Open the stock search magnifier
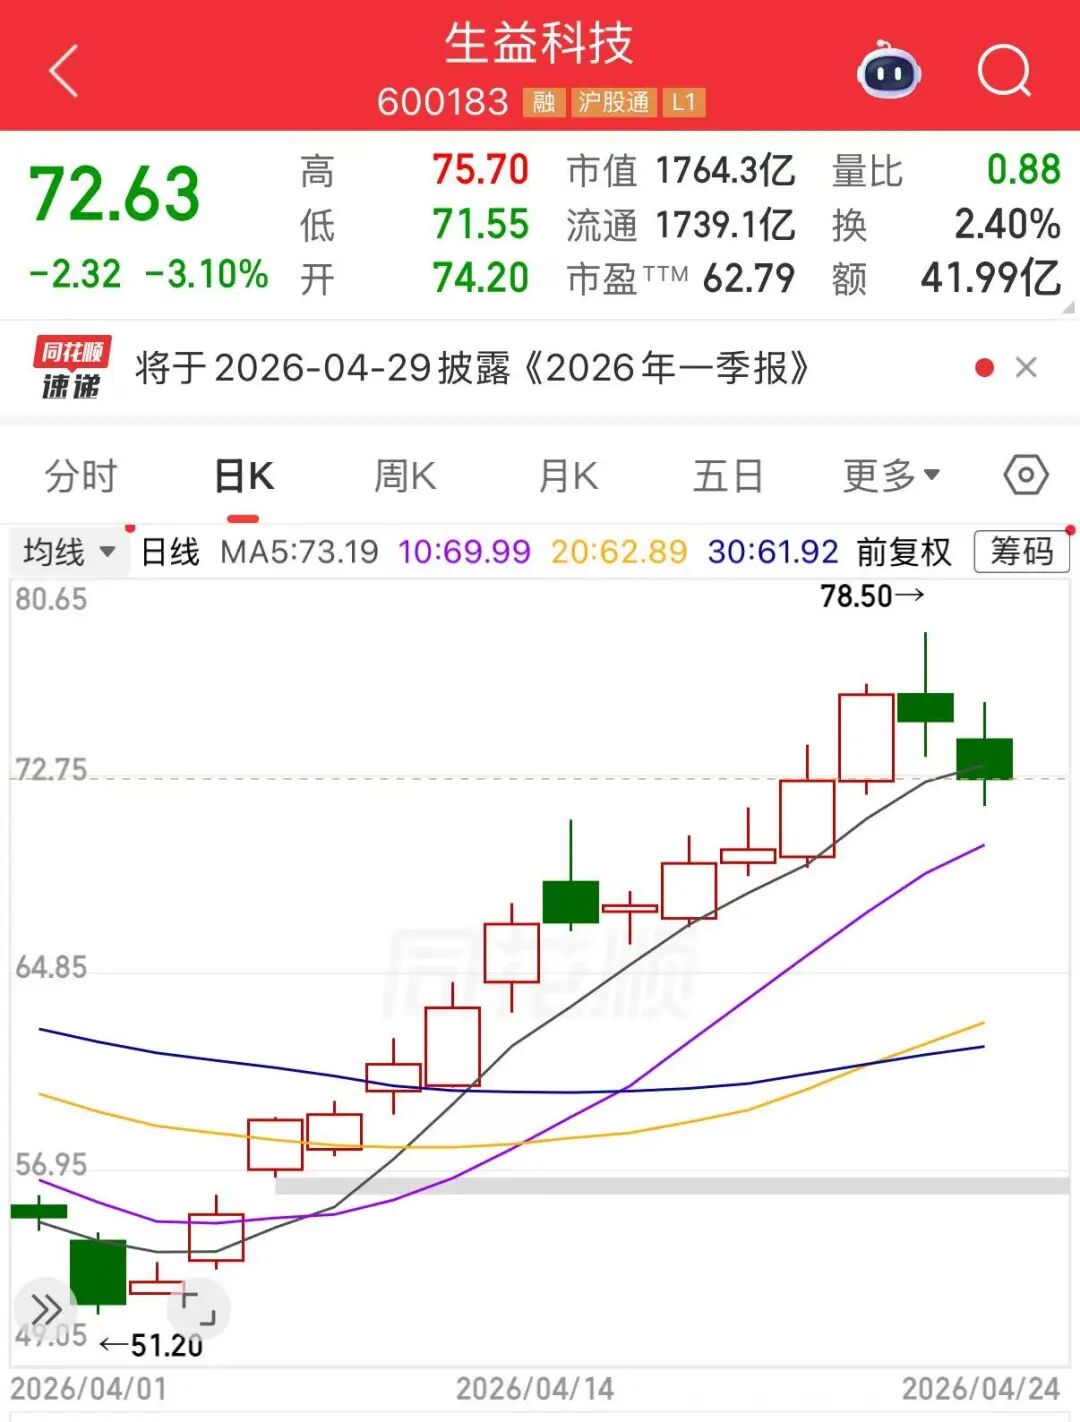This screenshot has height=1422, width=1080. click(1003, 72)
